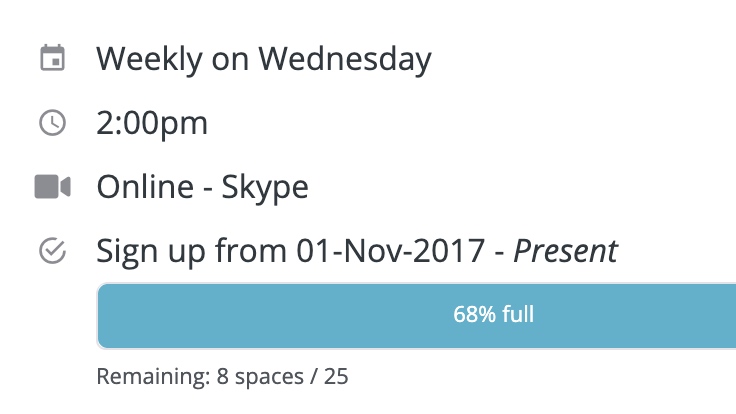Image resolution: width=736 pixels, height=414 pixels.
Task: Click the word Wednesday
Action: 345,59
